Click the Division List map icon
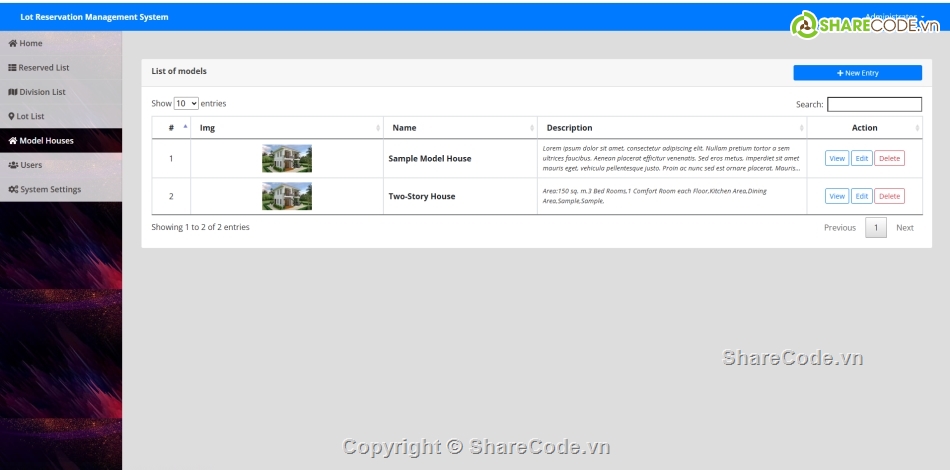The width and height of the screenshot is (950, 470). (13, 92)
